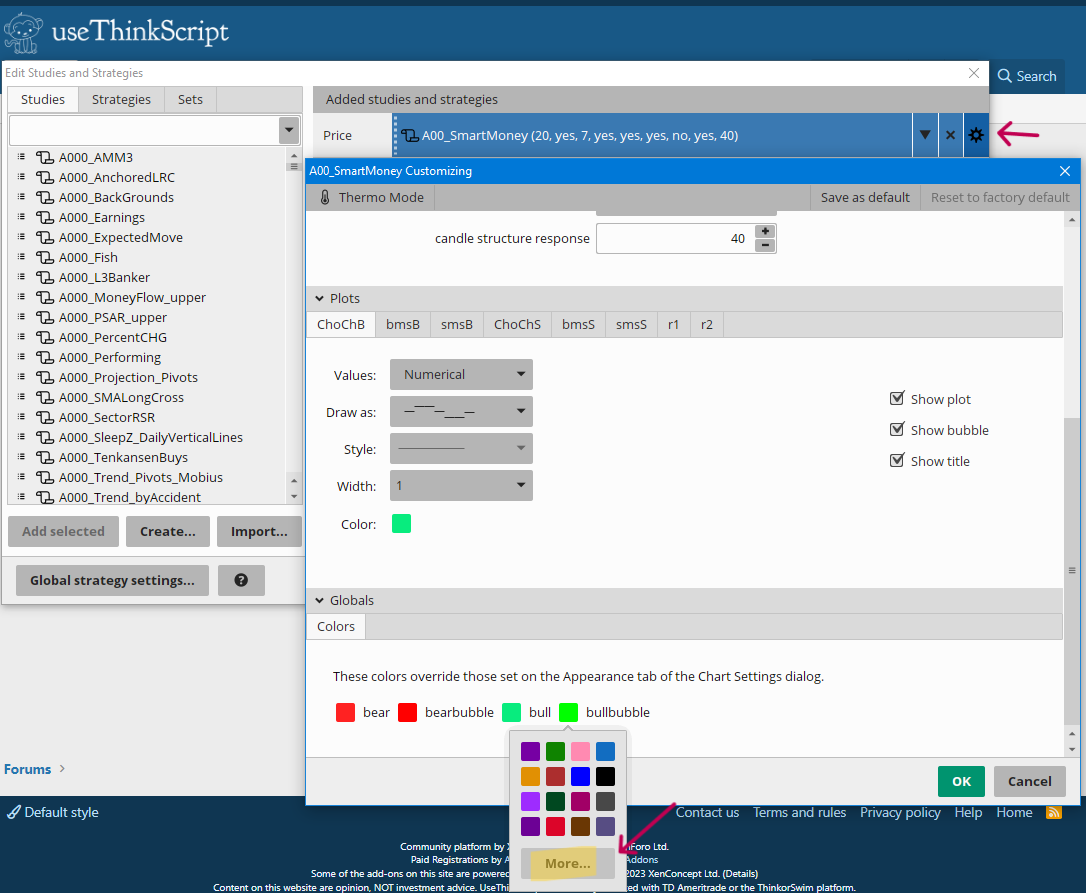Screen dimensions: 1086x893
Task: Switch to the Sets tab
Action: pyautogui.click(x=190, y=100)
